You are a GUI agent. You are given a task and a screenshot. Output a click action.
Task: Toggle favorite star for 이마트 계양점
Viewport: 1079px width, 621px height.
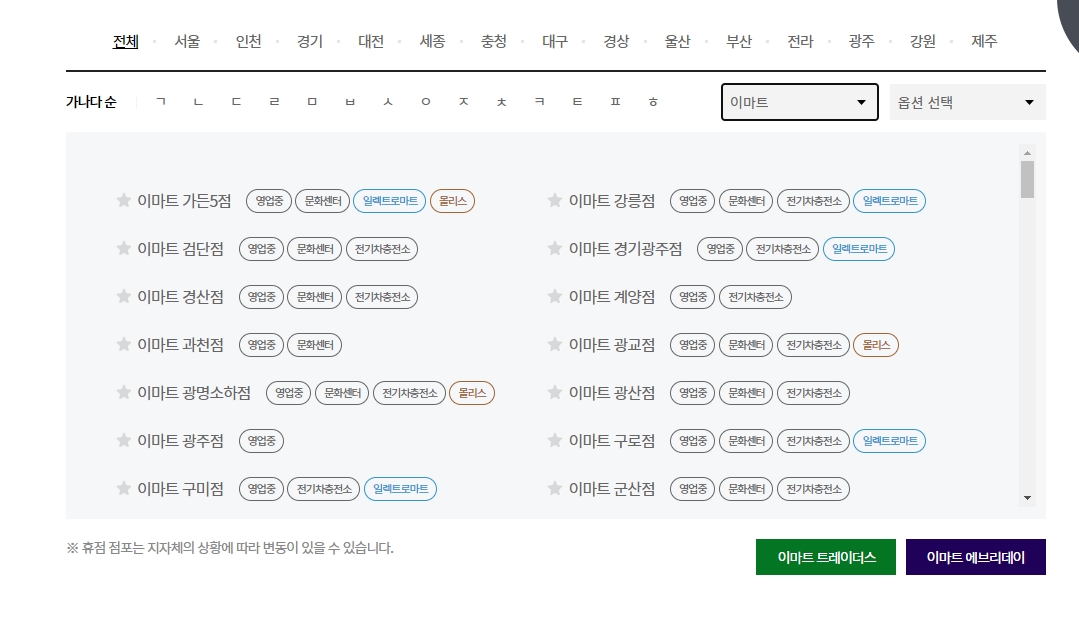click(554, 296)
